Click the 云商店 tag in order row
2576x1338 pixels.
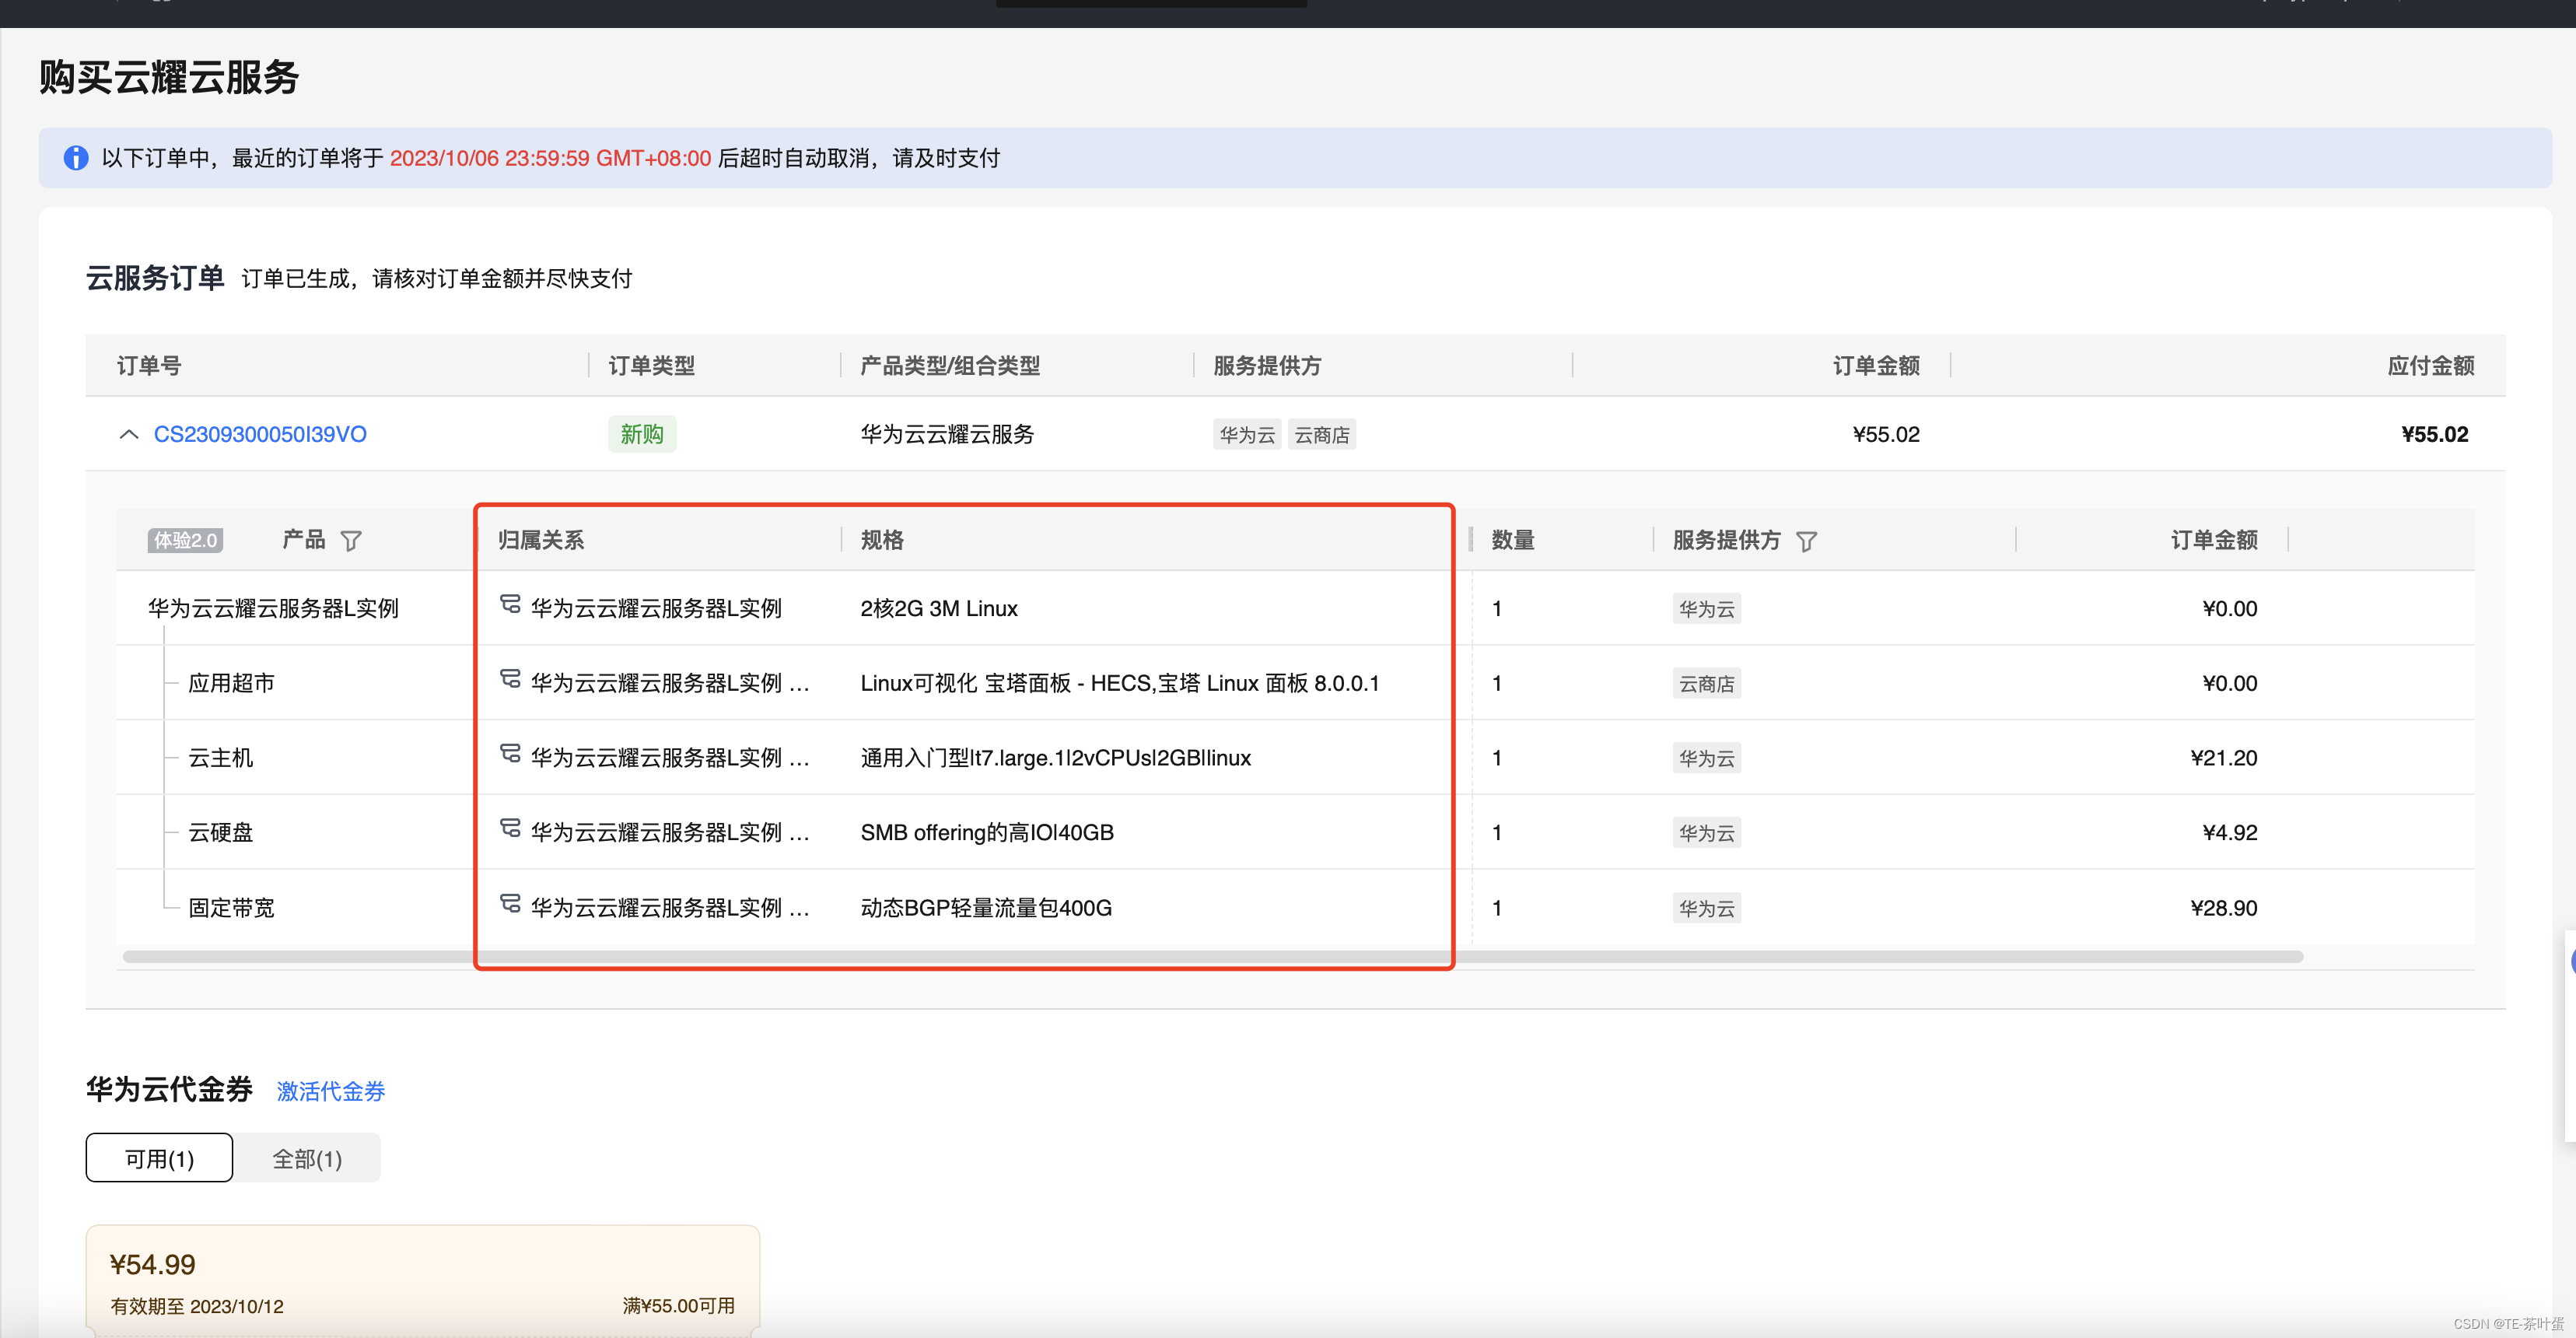(x=1321, y=435)
